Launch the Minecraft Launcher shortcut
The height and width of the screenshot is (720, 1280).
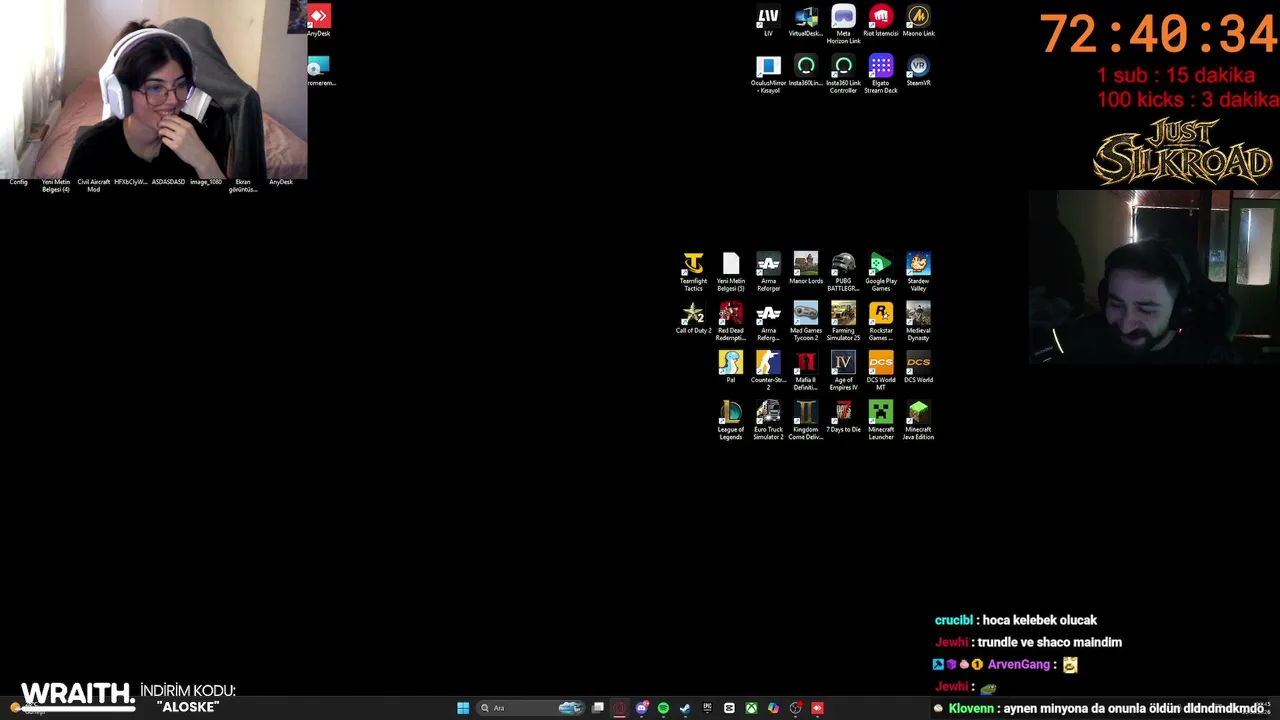tap(881, 421)
